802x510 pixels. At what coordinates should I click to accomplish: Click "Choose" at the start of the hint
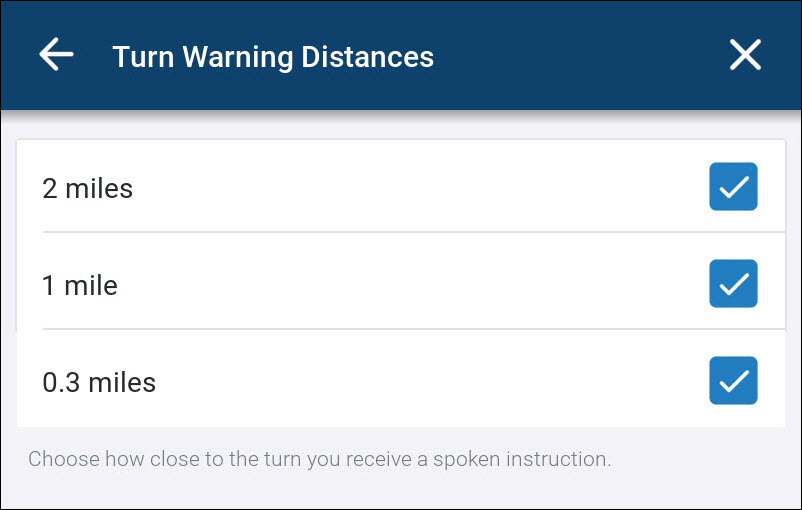[x=63, y=460]
